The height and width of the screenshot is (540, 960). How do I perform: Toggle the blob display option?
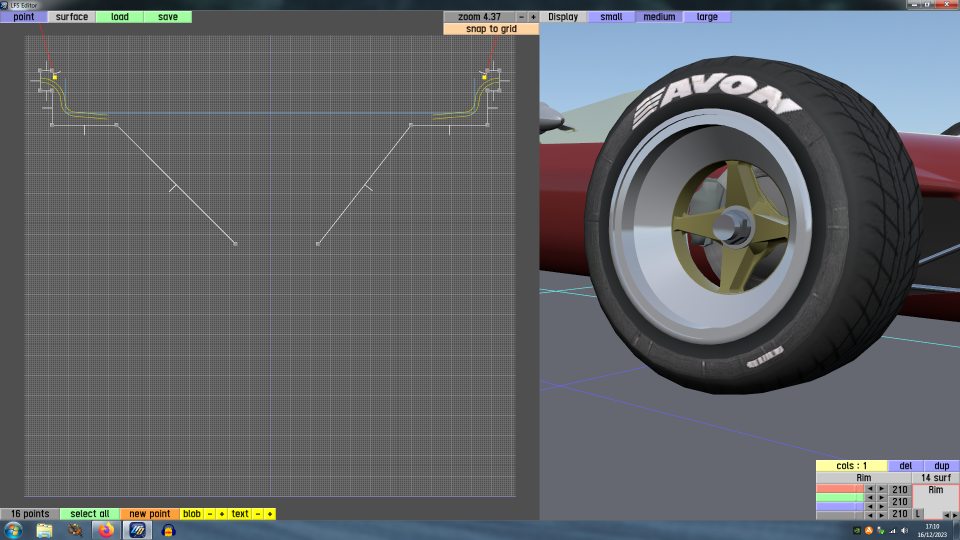tap(192, 514)
